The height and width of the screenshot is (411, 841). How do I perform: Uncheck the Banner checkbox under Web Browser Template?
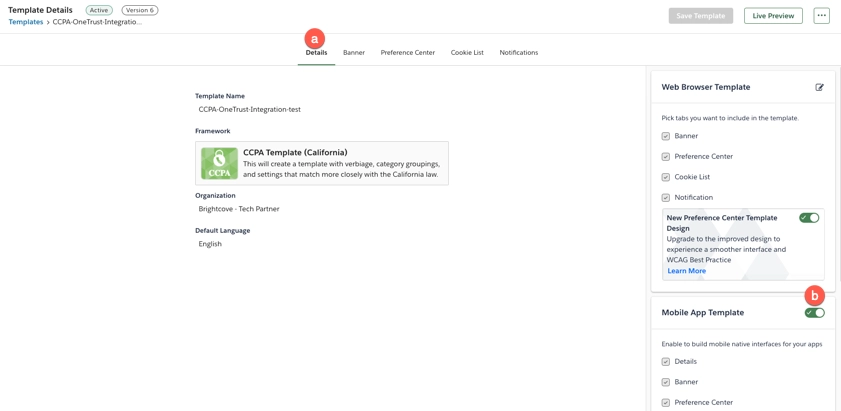[x=666, y=136]
